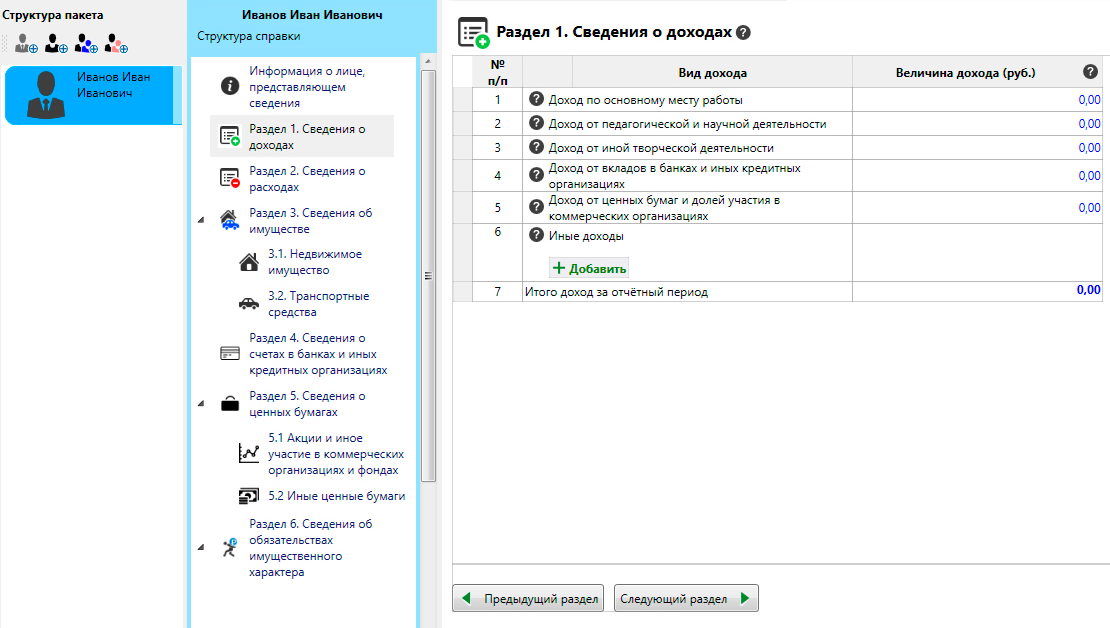The height and width of the screenshot is (628, 1110).
Task: Open 3.2 Транспортные средства car icon
Action: (248, 304)
